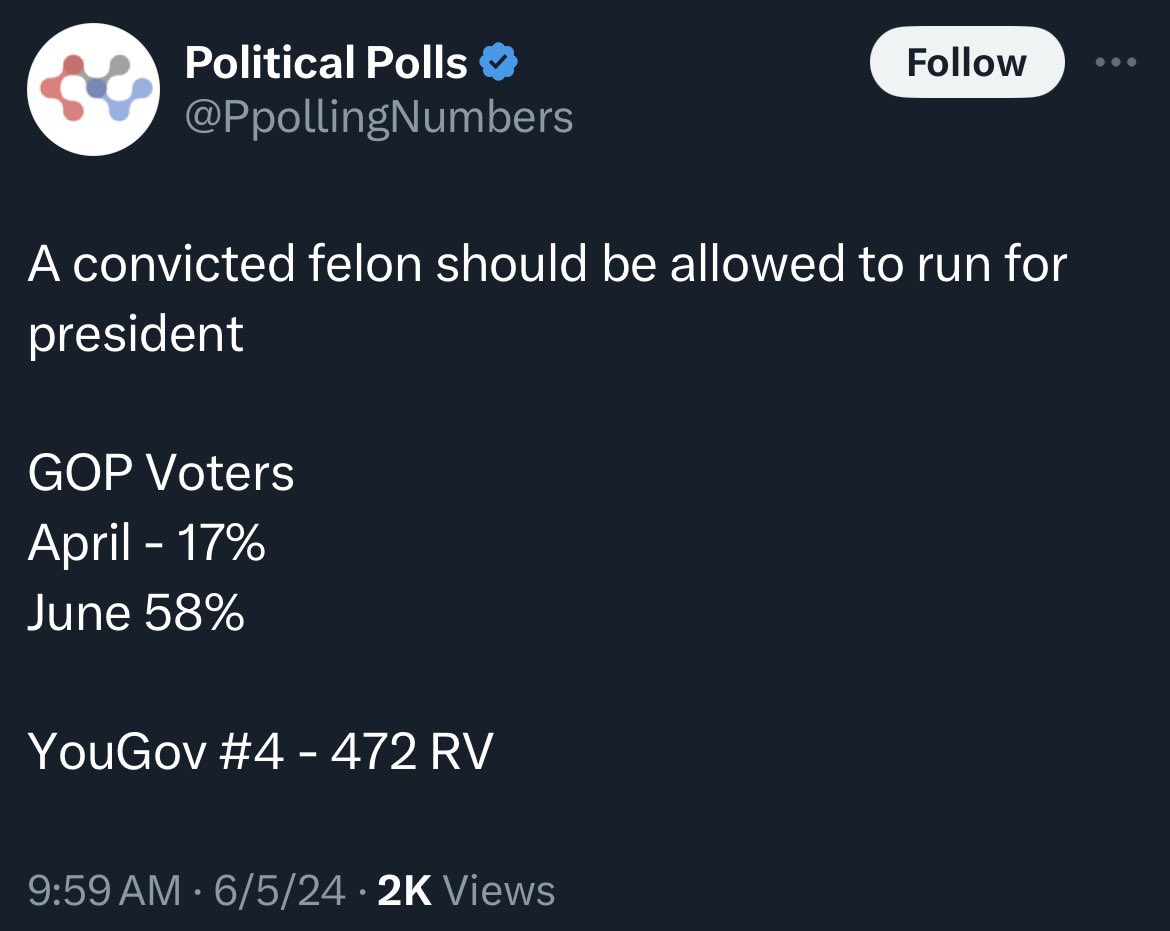Click the blue verified badge

pyautogui.click(x=498, y=64)
